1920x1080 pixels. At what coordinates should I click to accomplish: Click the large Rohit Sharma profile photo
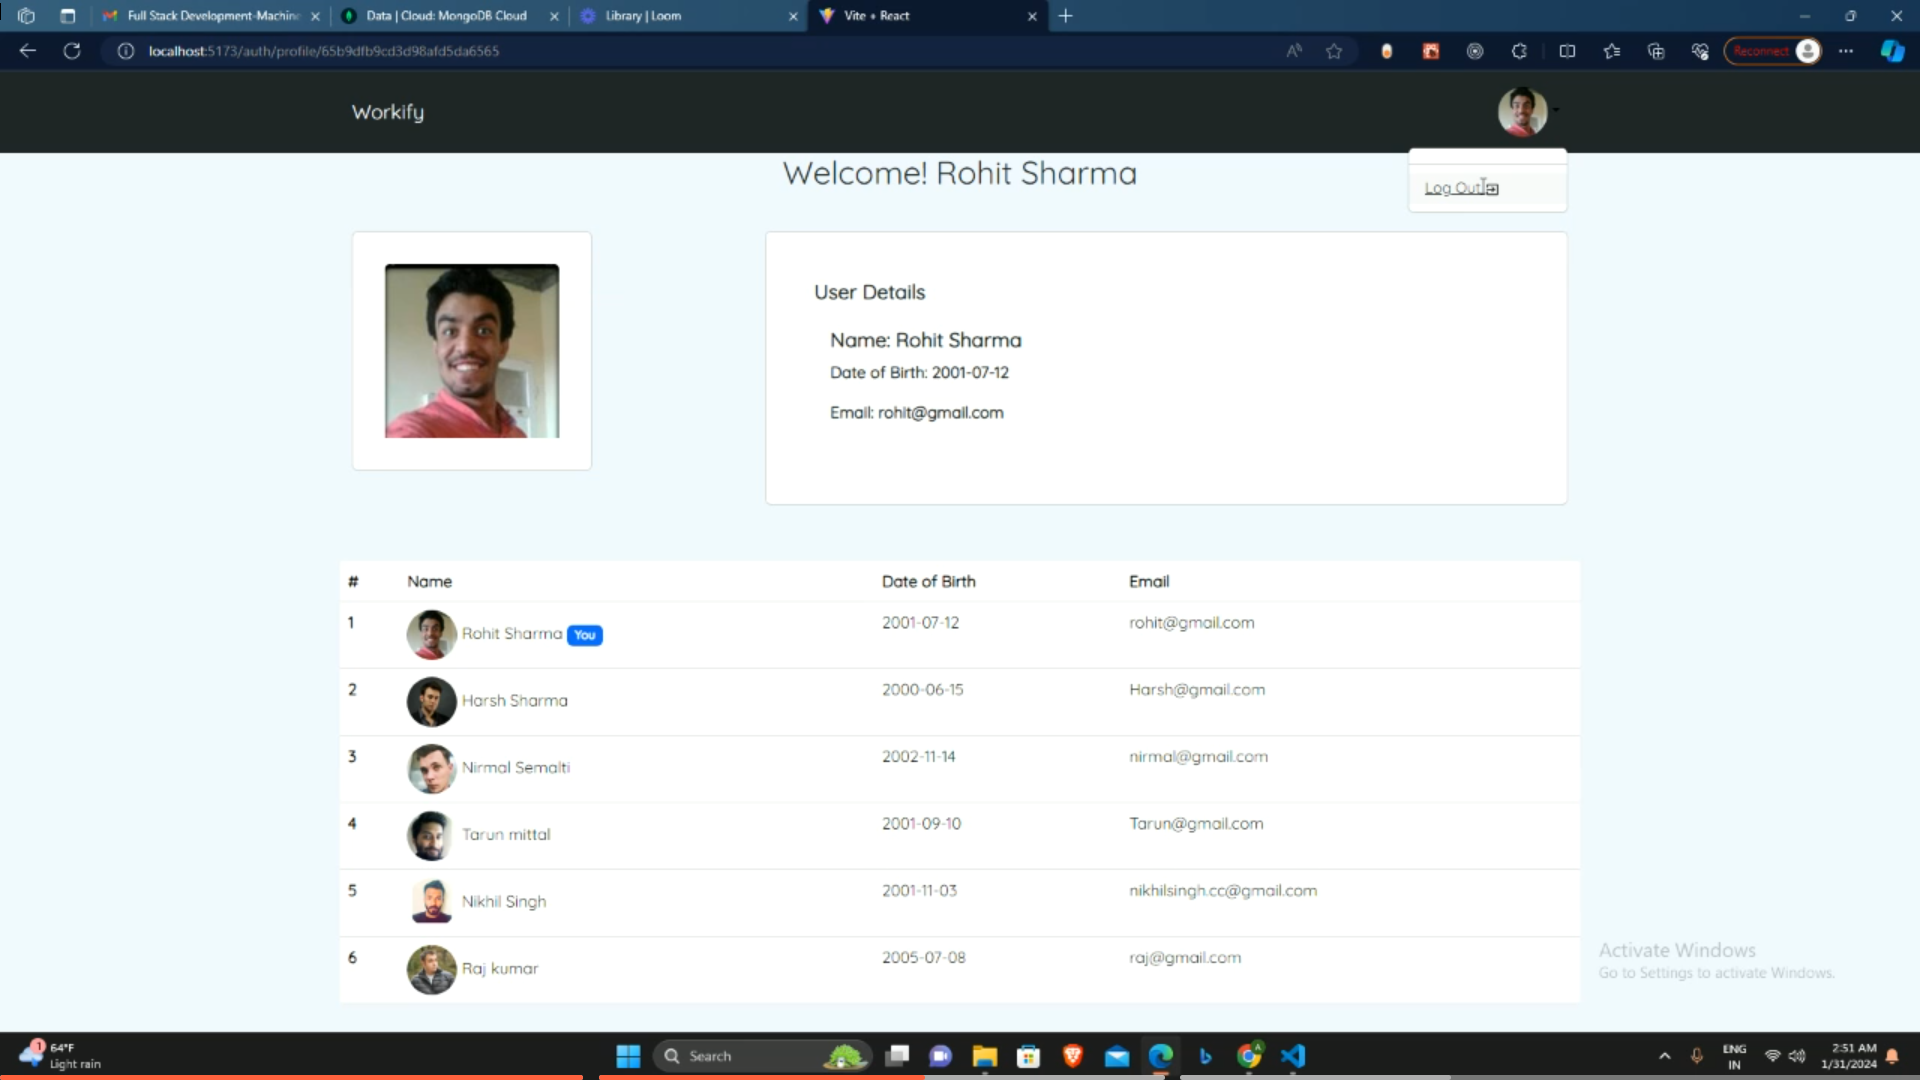472,351
